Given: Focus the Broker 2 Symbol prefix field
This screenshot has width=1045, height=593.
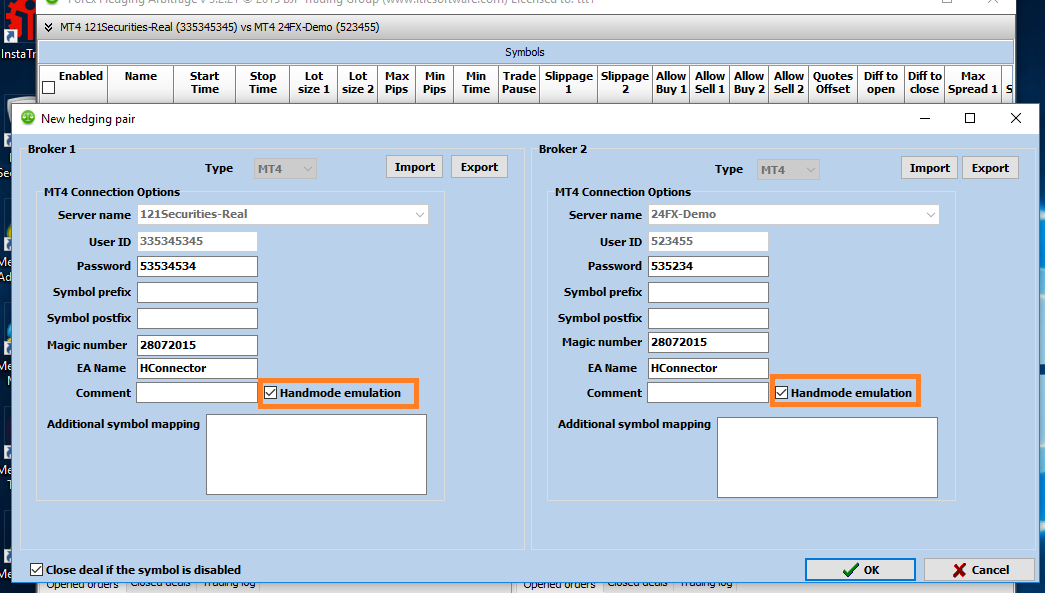Looking at the screenshot, I should click(x=708, y=292).
